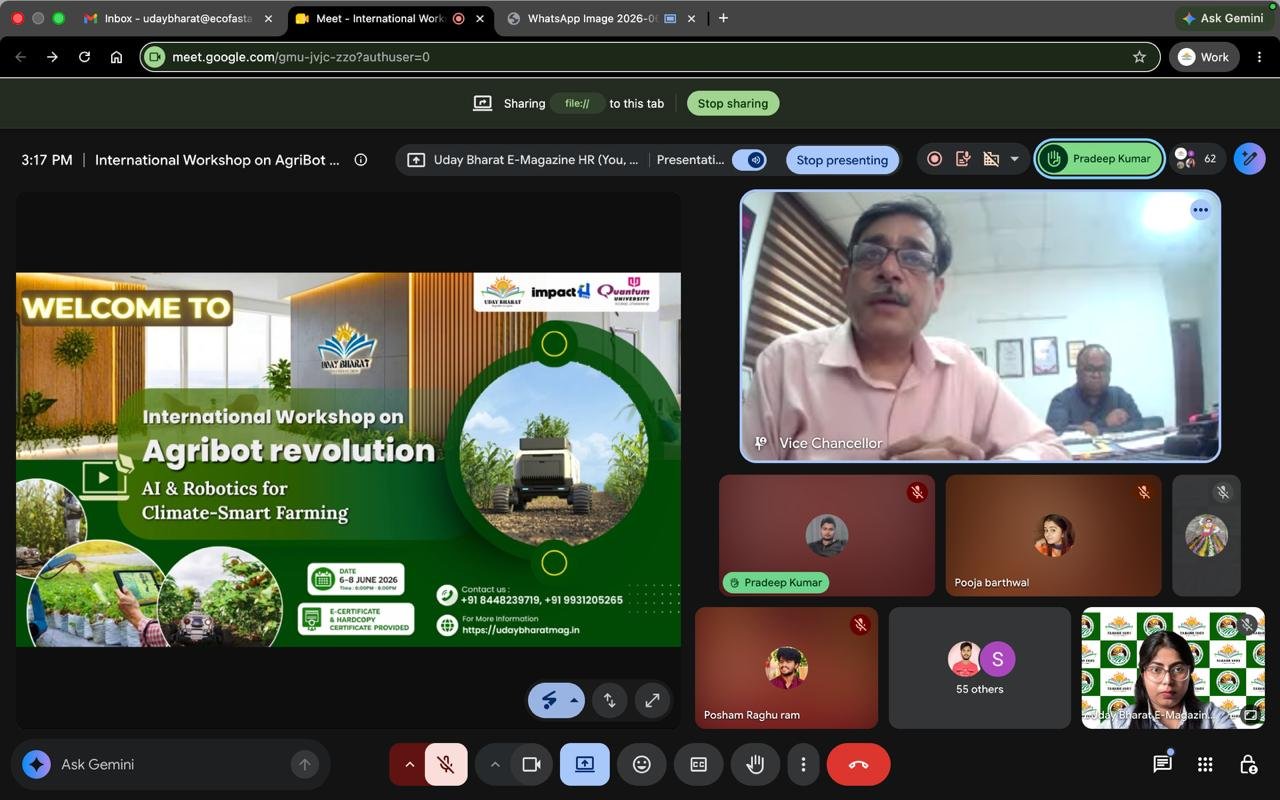Click the Pradeep Kumar raised hand chip
This screenshot has height=800, width=1280.
pyautogui.click(x=1100, y=159)
